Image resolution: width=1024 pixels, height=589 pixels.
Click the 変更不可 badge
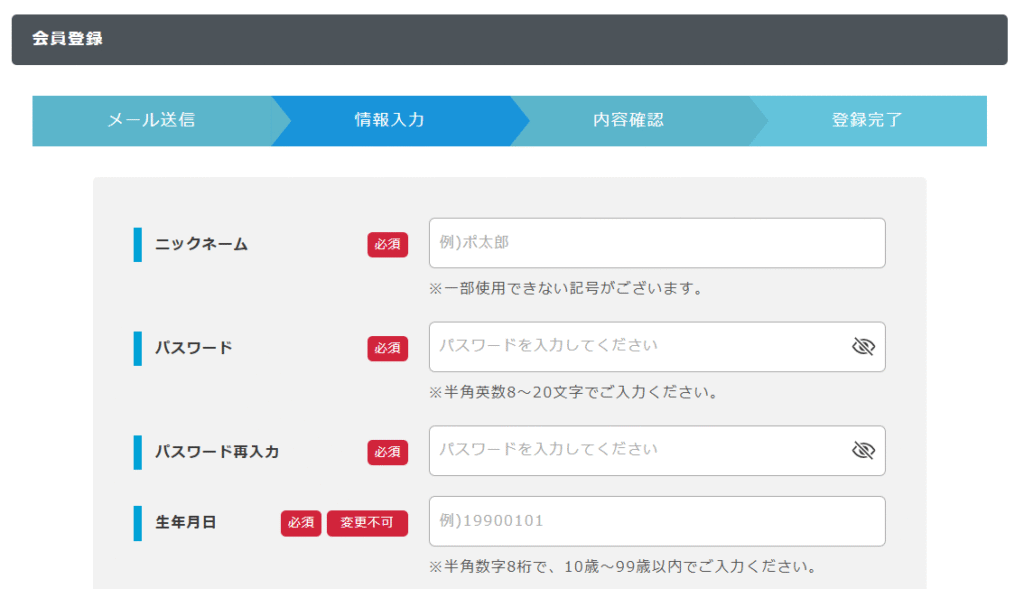point(367,523)
